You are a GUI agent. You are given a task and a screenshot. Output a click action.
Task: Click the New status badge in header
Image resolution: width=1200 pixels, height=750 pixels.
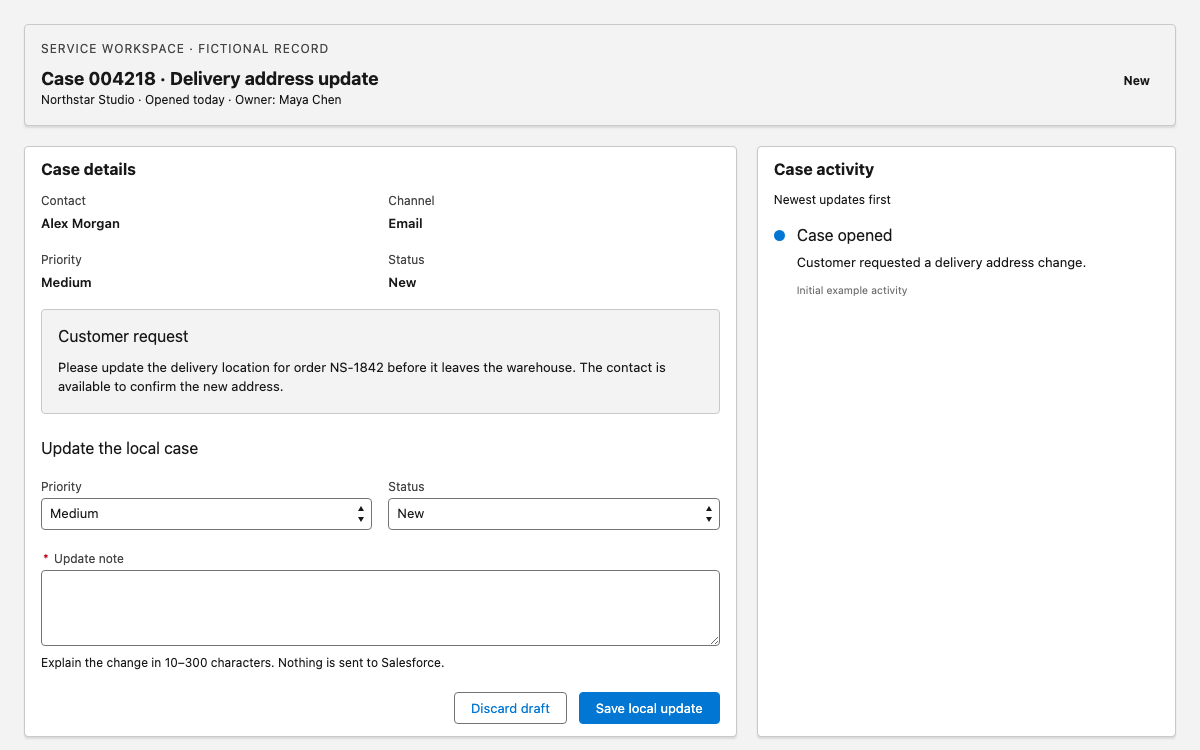pyautogui.click(x=1136, y=81)
